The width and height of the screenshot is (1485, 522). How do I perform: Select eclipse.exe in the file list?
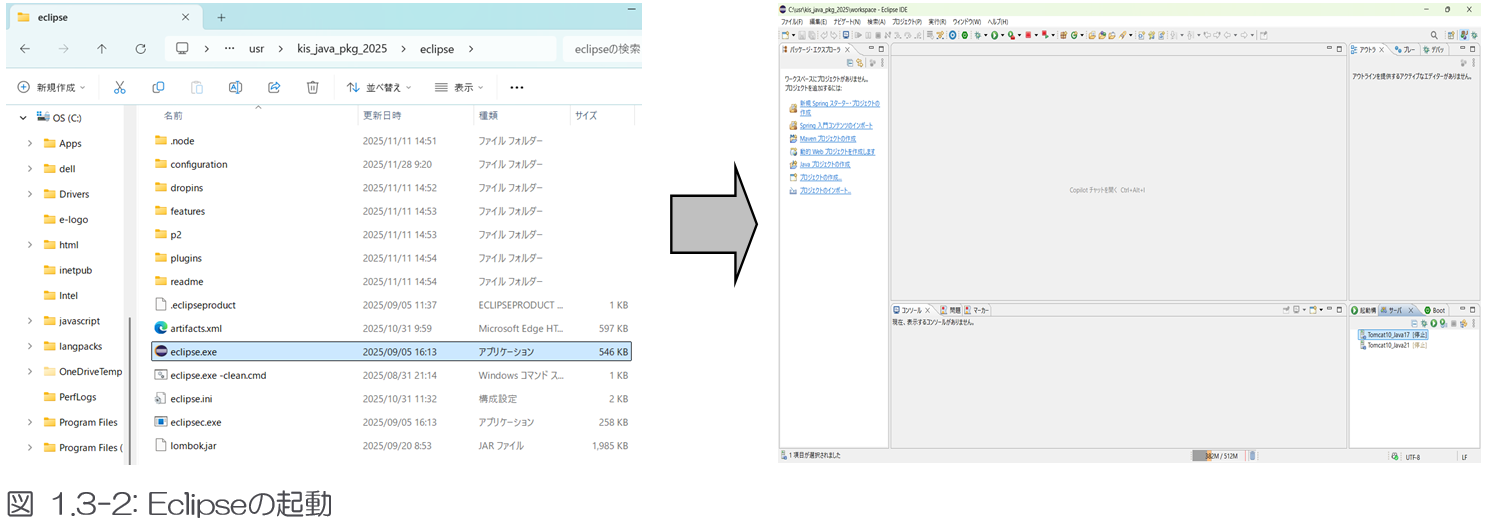pos(193,352)
